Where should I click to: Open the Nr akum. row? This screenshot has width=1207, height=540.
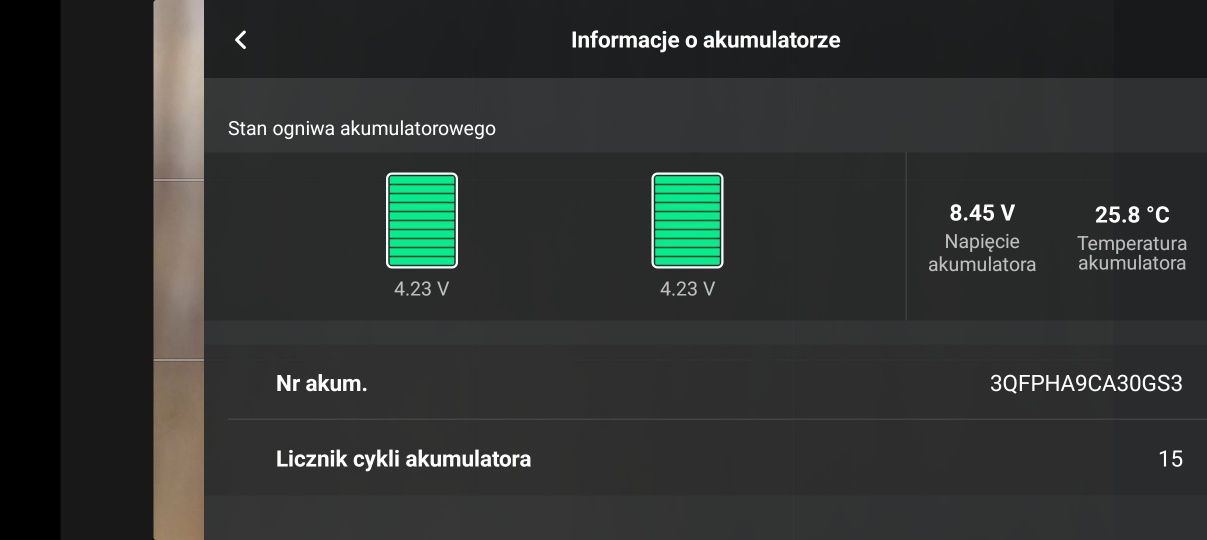click(x=705, y=382)
